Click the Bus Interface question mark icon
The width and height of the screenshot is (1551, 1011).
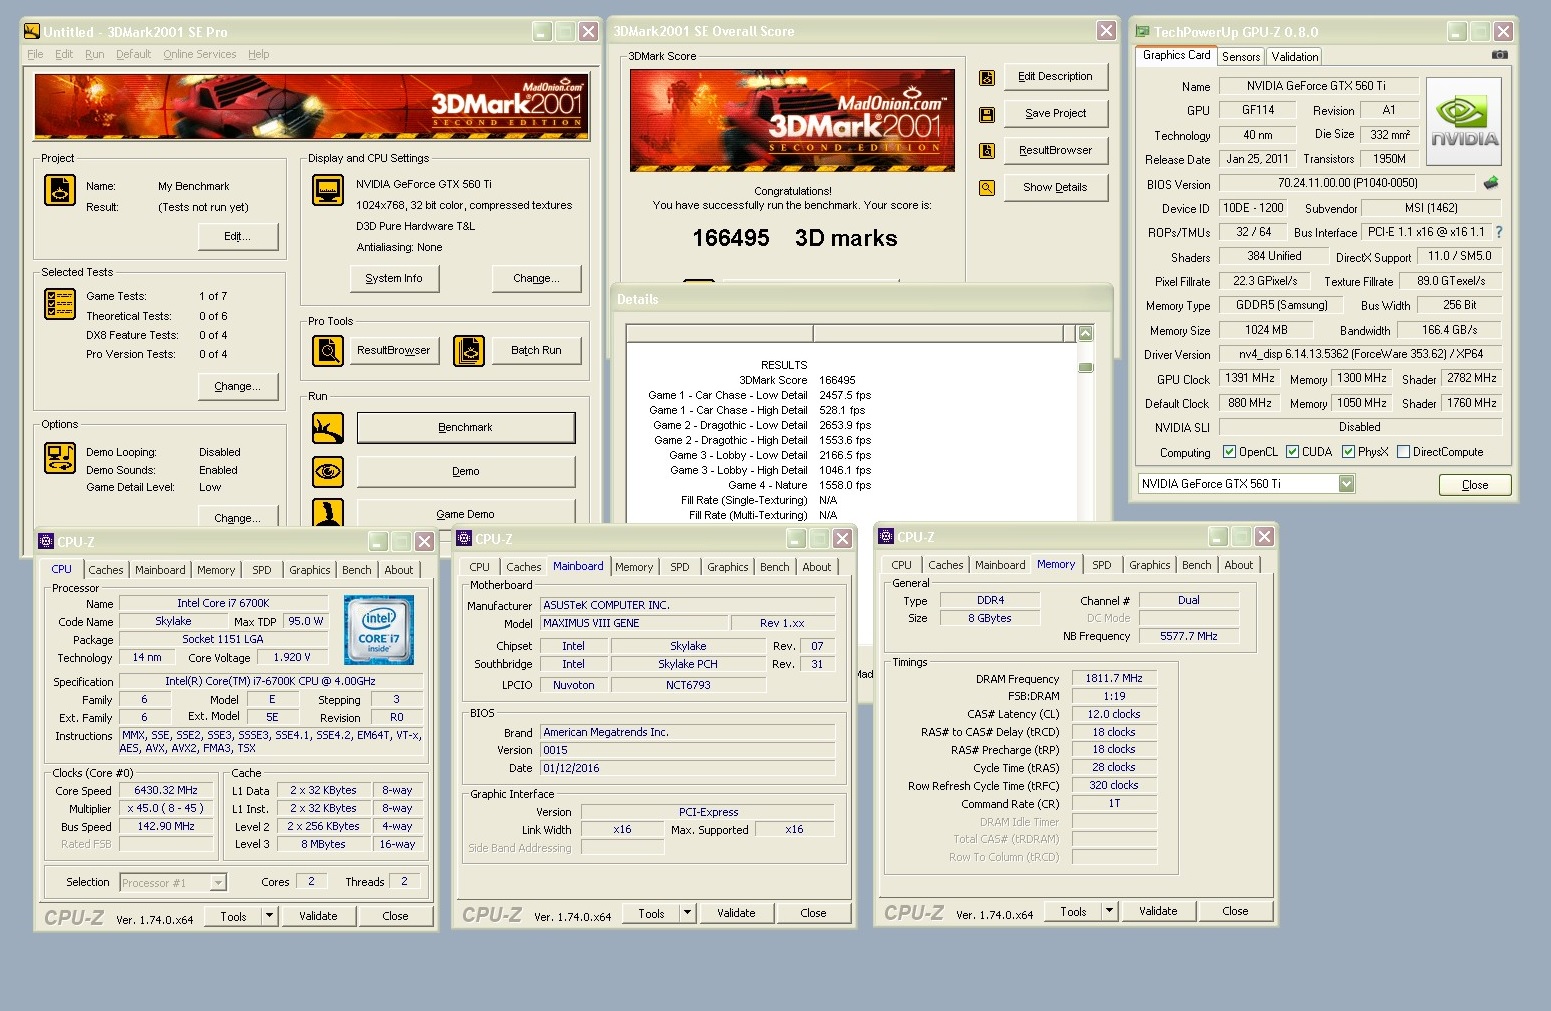(1498, 232)
